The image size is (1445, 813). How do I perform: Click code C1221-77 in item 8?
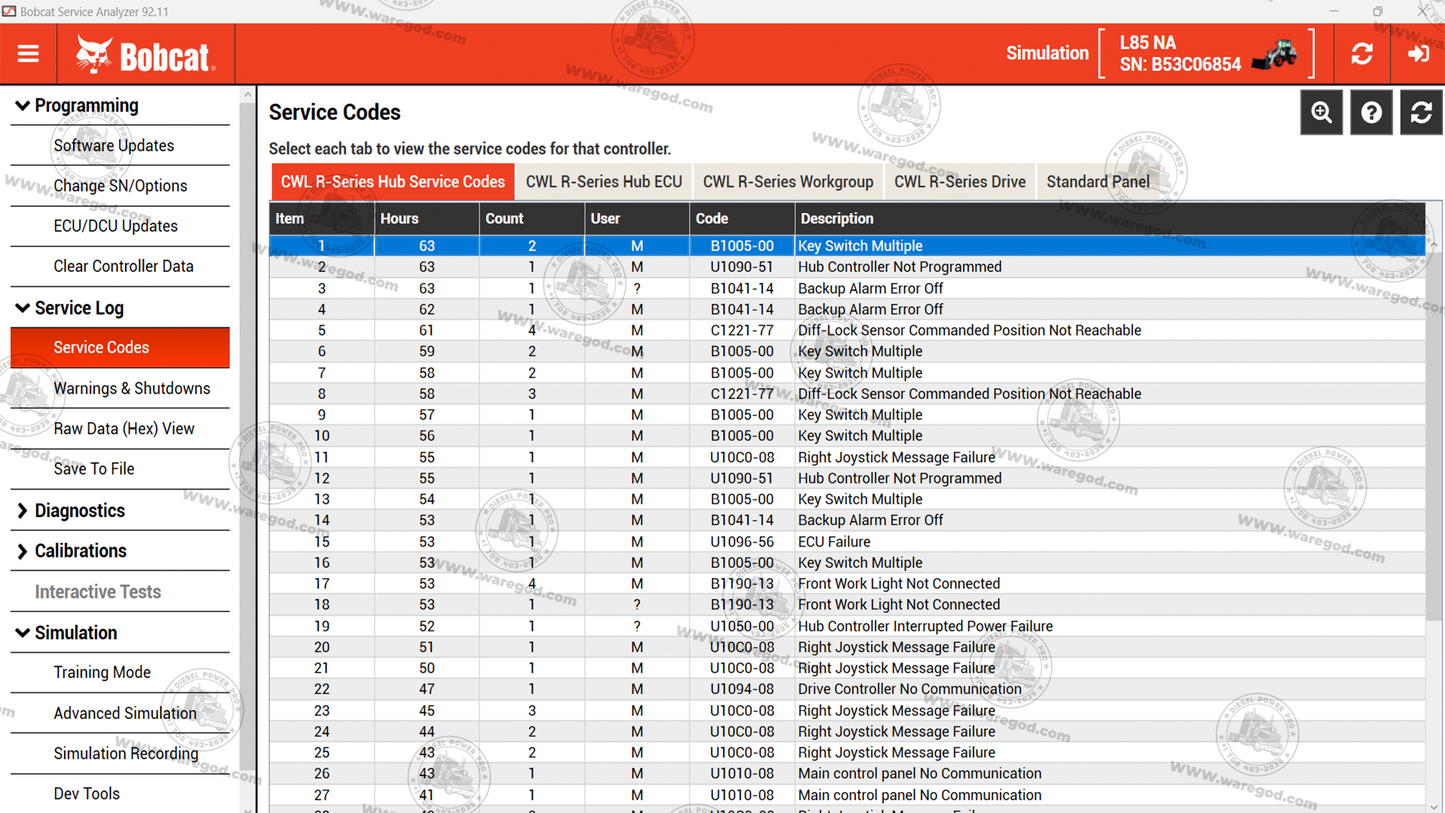coord(742,394)
